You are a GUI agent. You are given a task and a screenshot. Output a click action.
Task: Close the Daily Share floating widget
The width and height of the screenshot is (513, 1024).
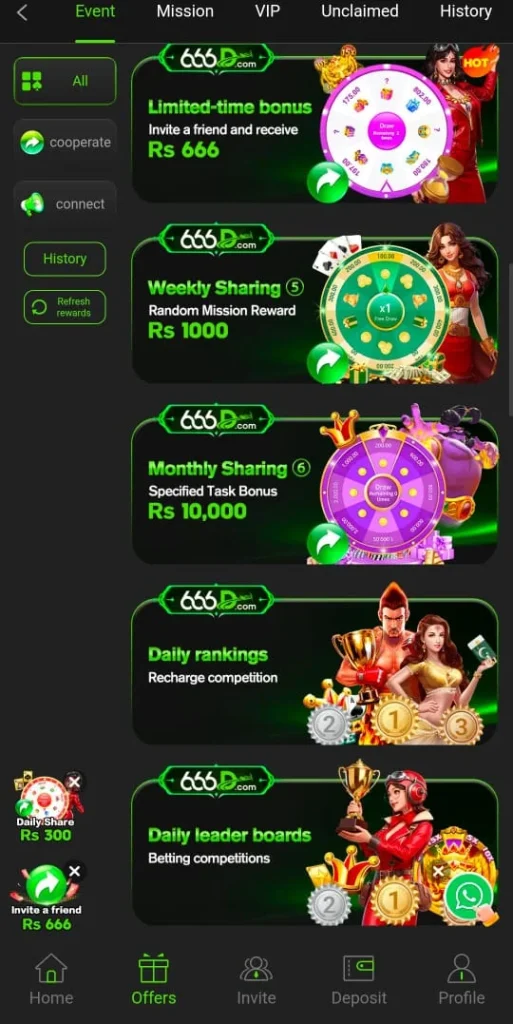(x=74, y=782)
